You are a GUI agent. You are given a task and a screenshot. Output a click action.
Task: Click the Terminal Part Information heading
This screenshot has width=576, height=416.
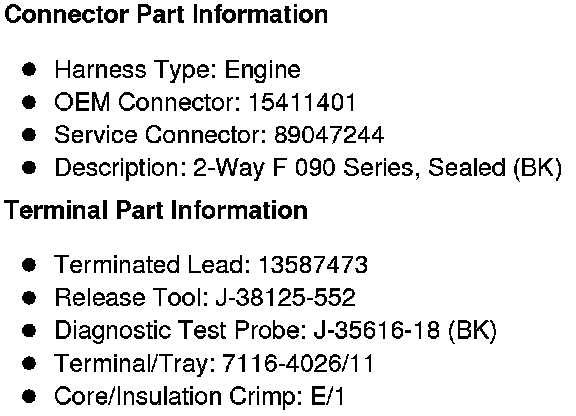[x=156, y=211]
